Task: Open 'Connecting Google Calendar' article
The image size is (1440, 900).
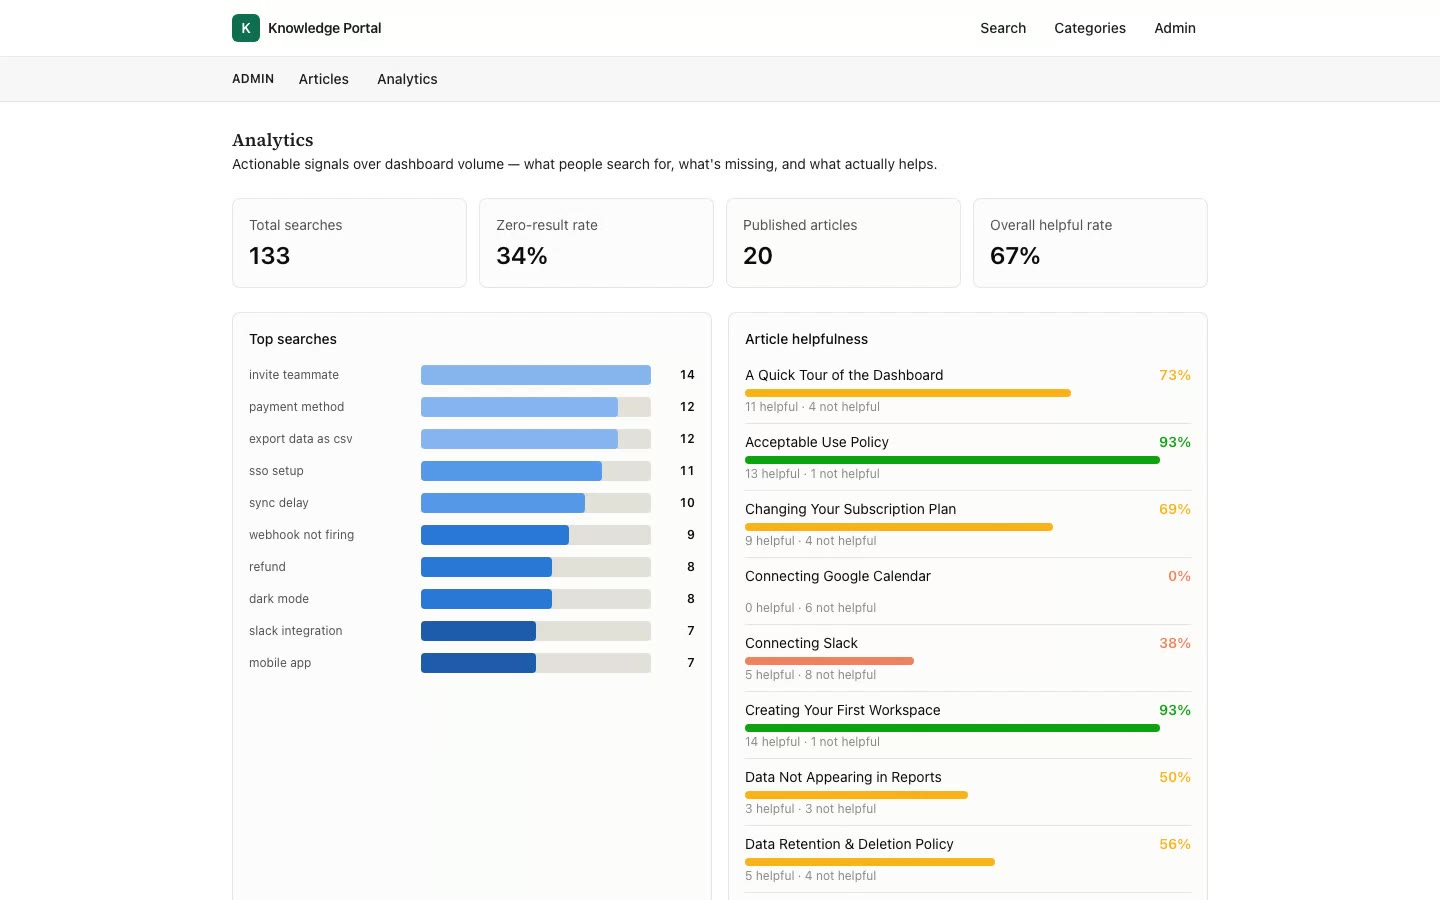Action: 838,576
